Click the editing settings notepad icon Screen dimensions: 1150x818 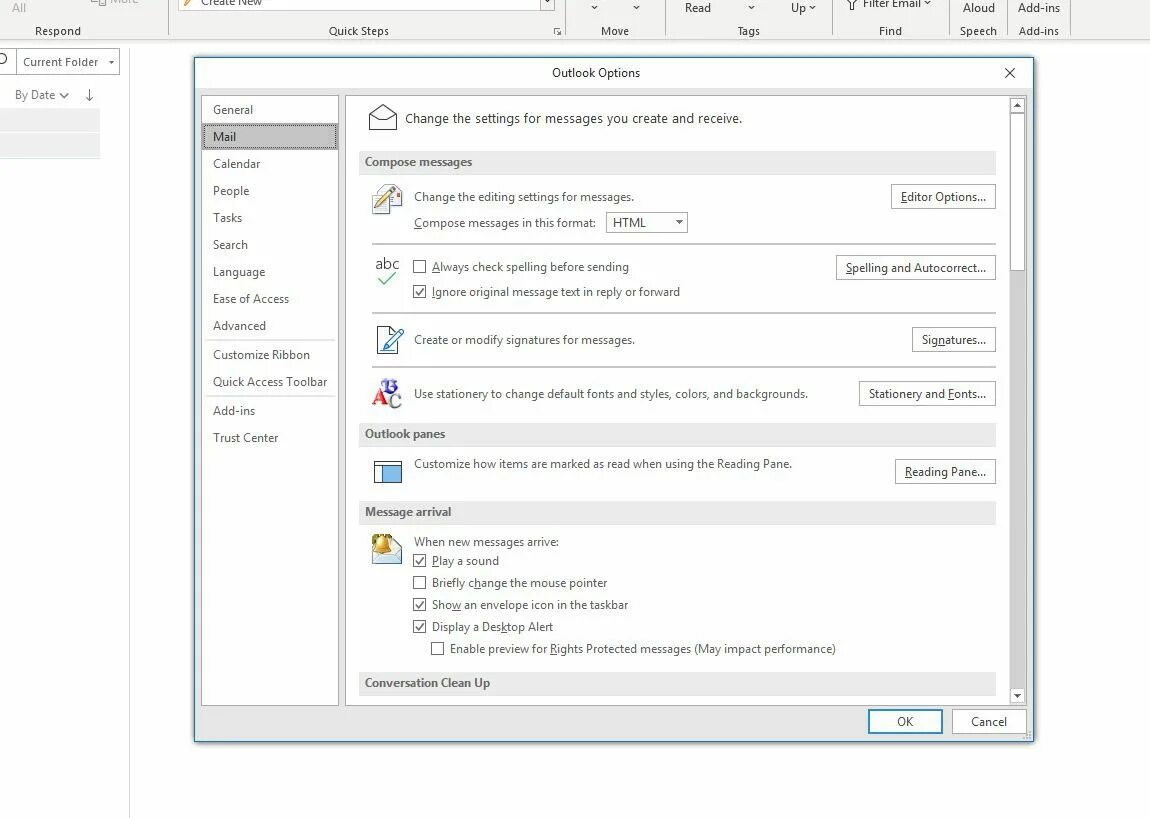tap(387, 199)
